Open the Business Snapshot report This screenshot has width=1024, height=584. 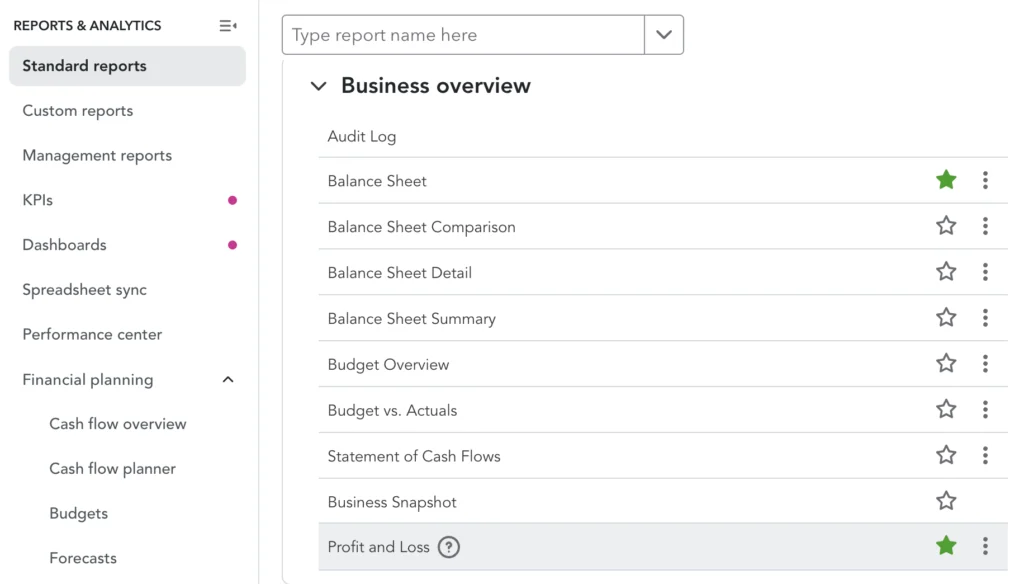[392, 502]
